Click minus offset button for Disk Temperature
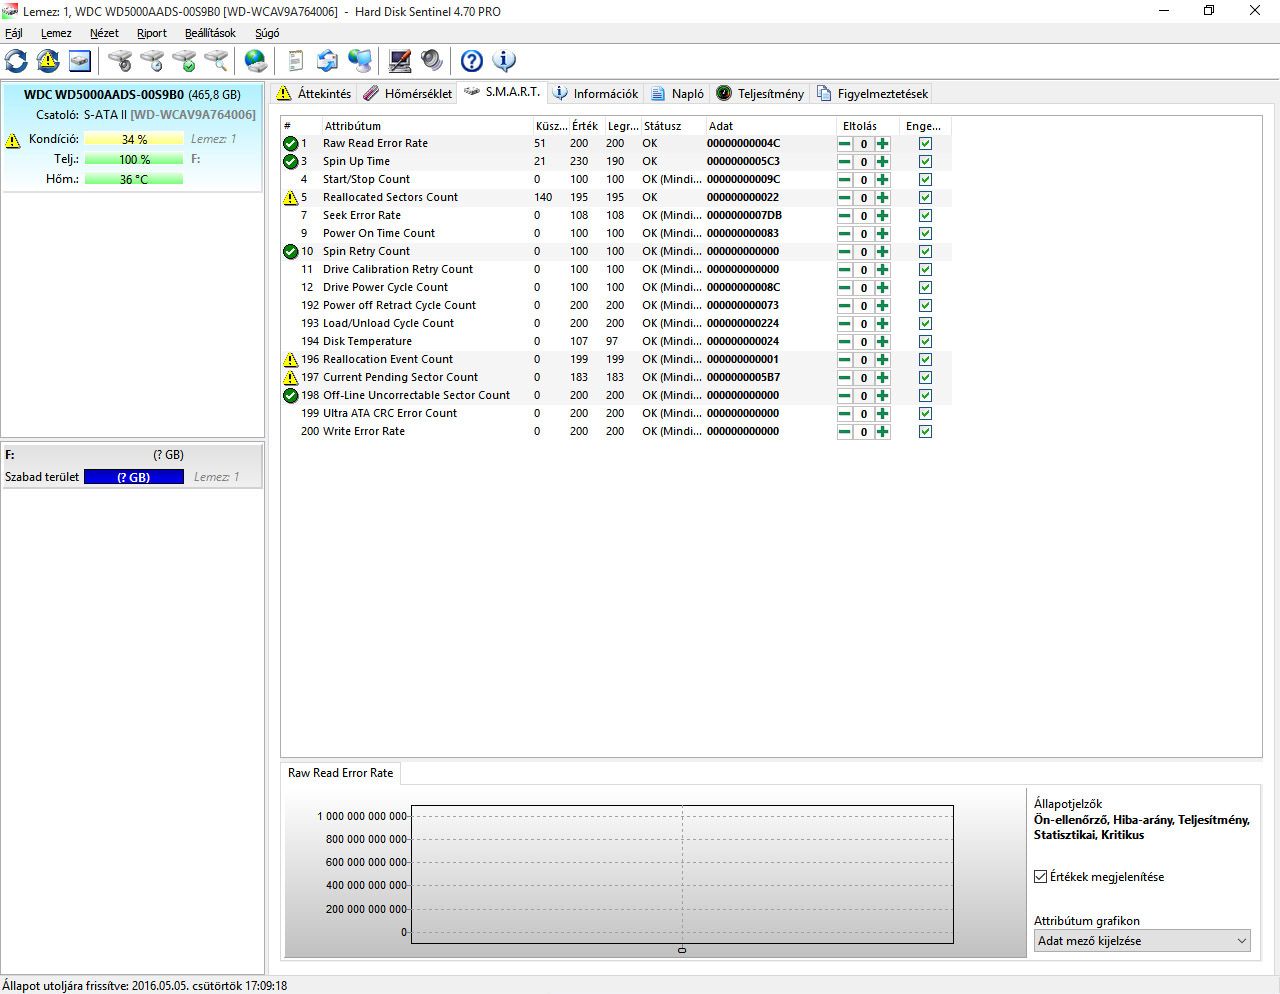 [845, 342]
